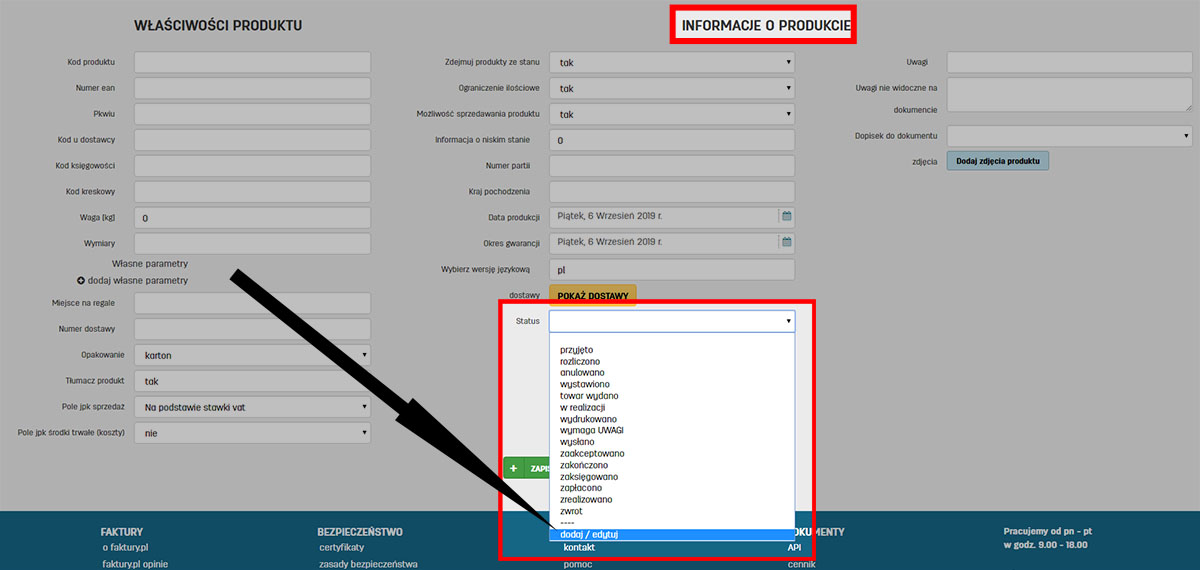
Task: Open calendar picker for Data produkcji
Action: pyautogui.click(x=786, y=216)
